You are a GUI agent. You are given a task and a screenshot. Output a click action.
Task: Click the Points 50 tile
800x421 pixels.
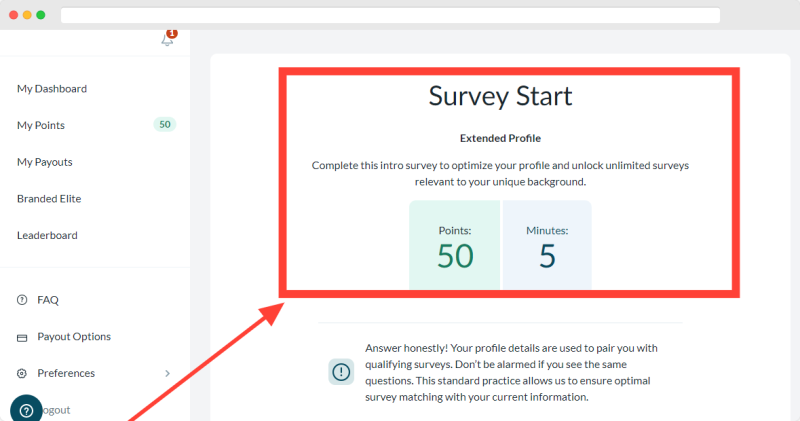coord(455,245)
